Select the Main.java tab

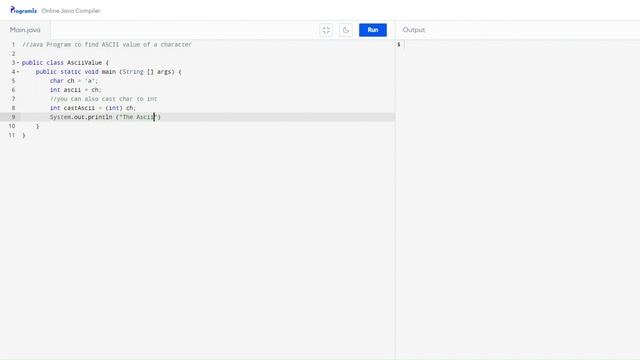pos(25,30)
